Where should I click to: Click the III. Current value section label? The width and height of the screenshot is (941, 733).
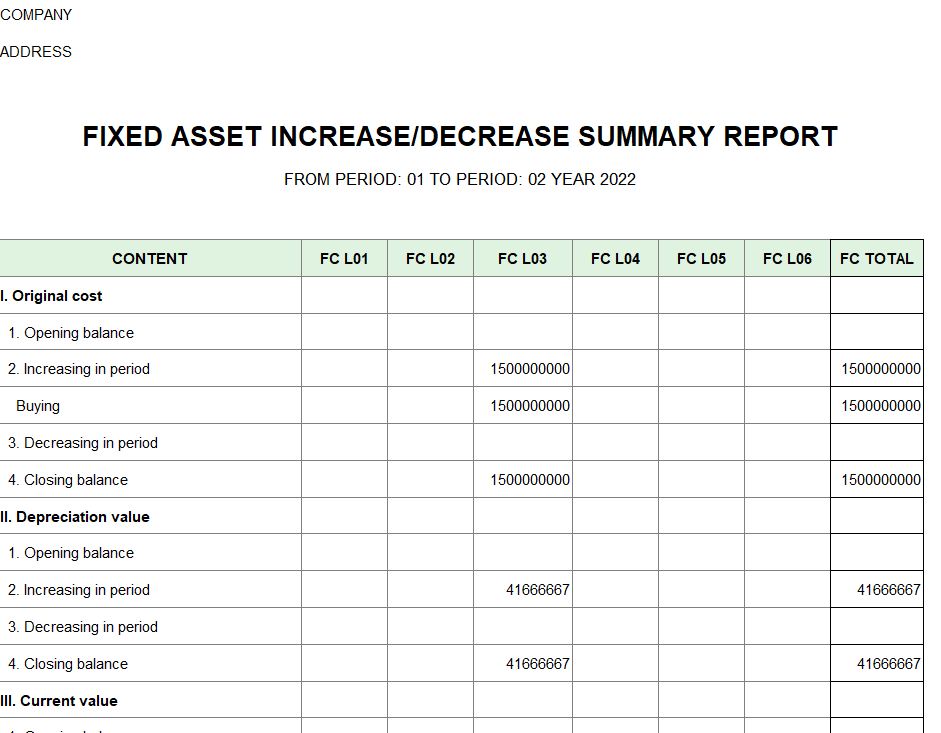tap(59, 701)
